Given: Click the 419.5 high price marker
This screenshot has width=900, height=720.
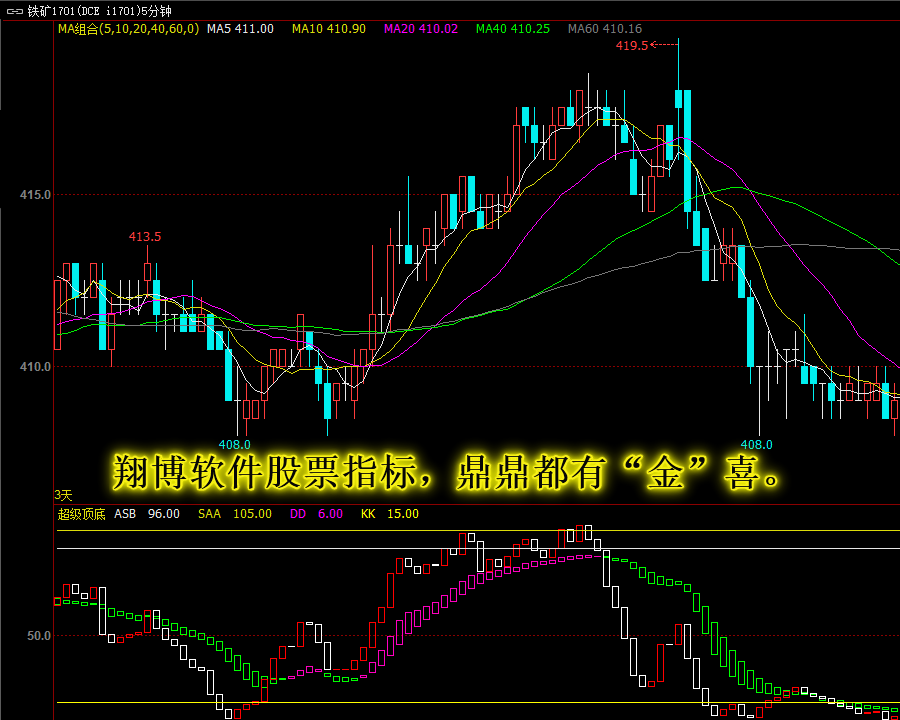Looking at the screenshot, I should (x=631, y=45).
